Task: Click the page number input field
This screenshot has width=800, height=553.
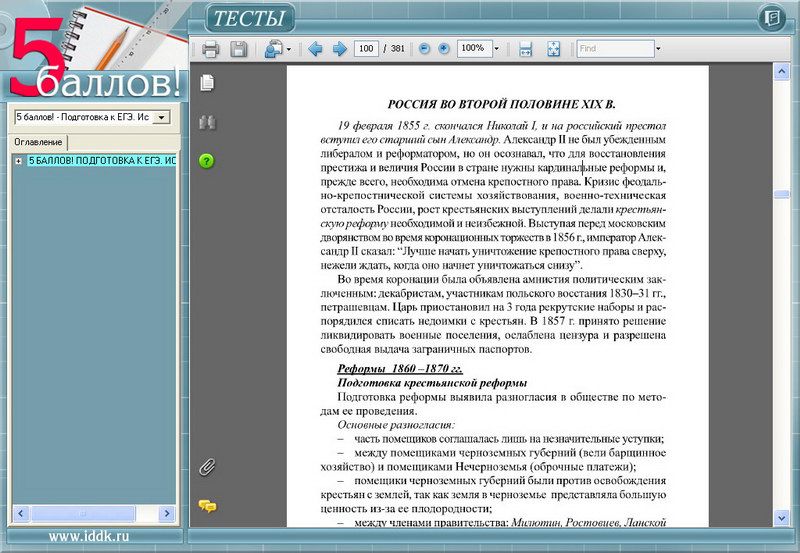Action: (x=365, y=48)
